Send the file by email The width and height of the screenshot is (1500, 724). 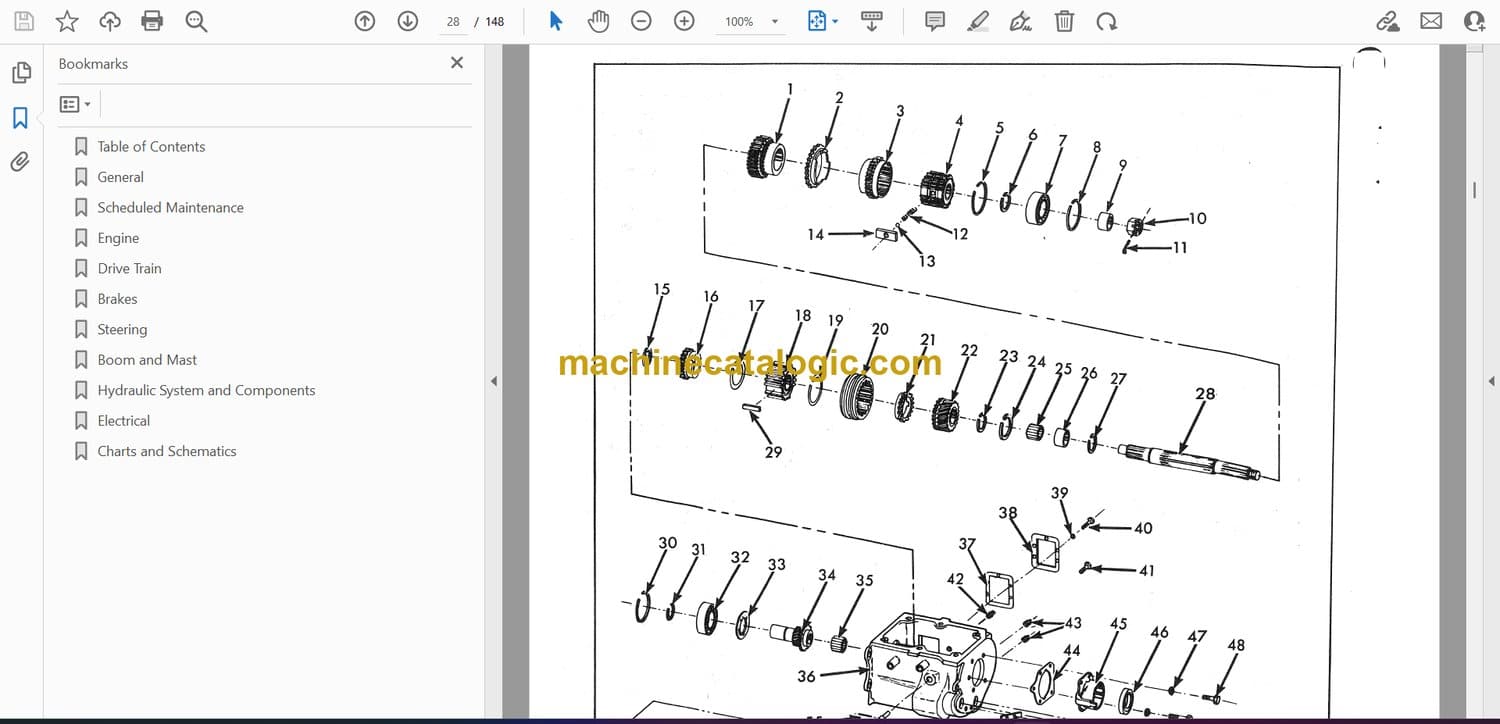1431,21
